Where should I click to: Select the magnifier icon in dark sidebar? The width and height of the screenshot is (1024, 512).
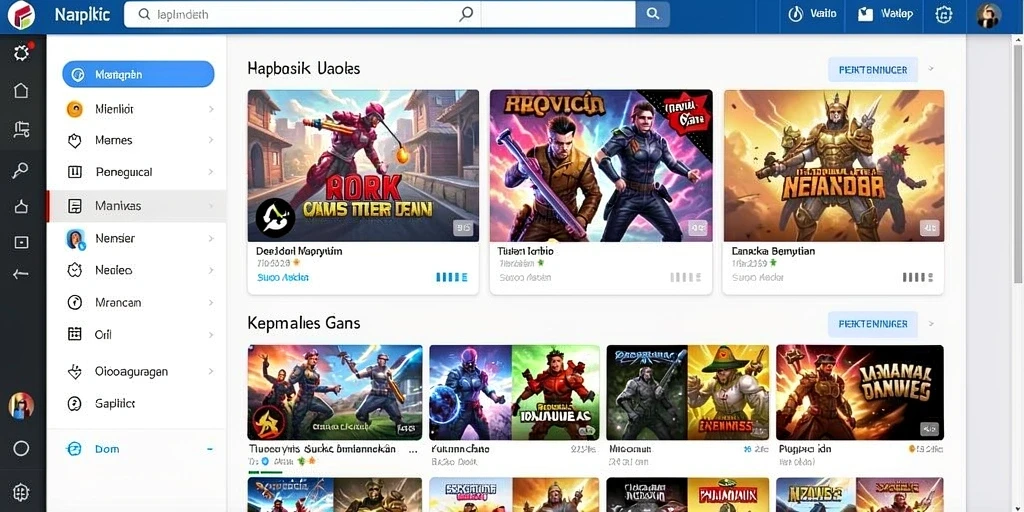point(21,170)
